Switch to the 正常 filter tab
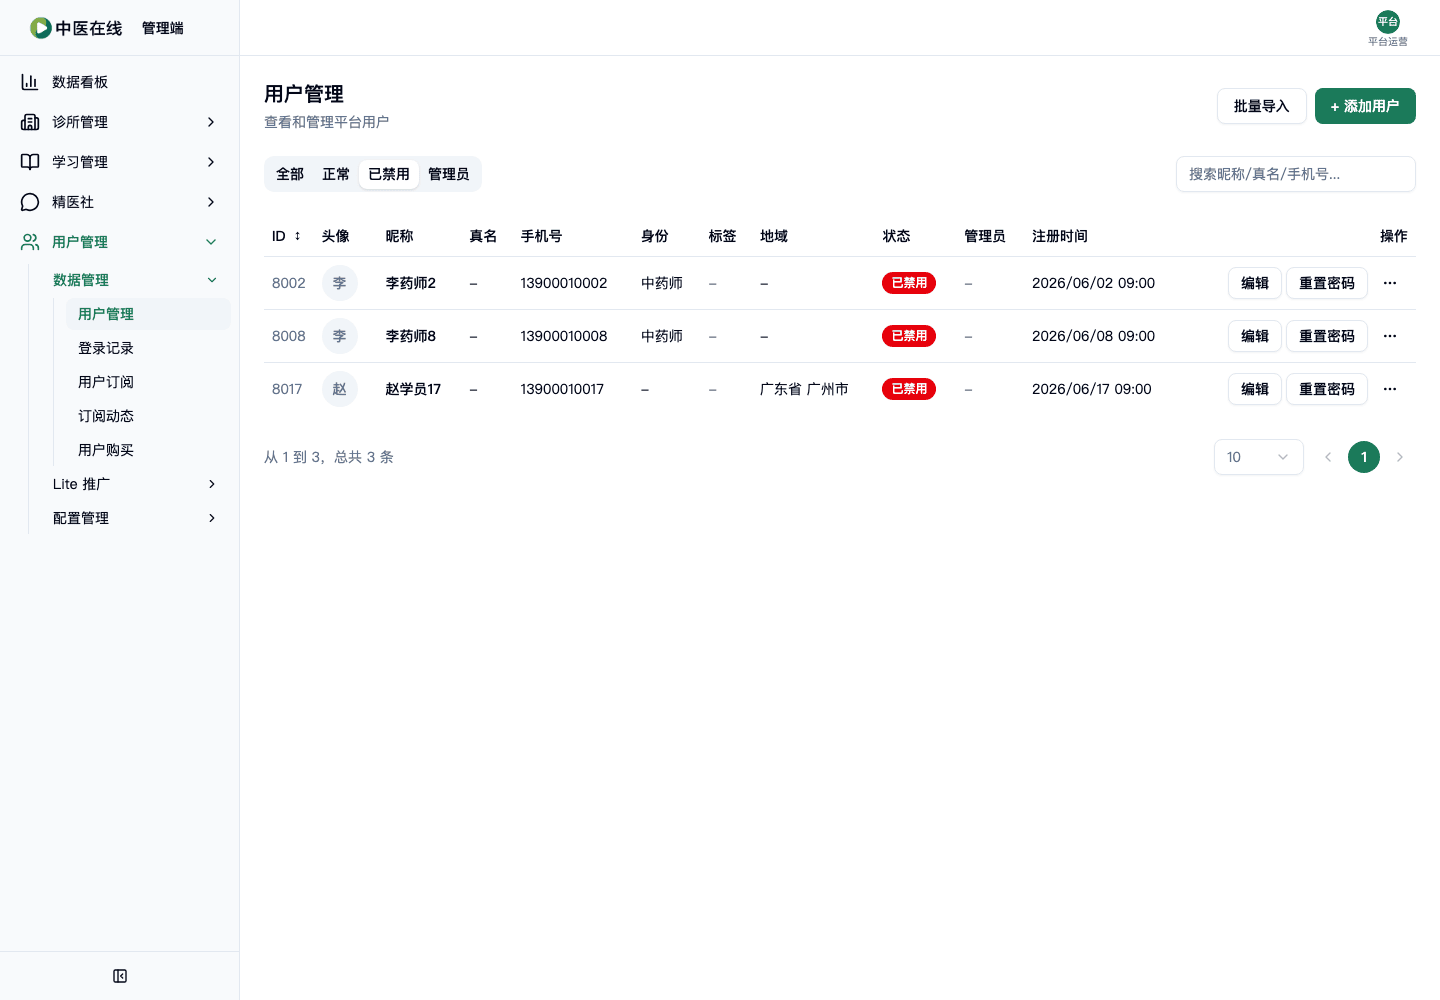The height and width of the screenshot is (1000, 1440). click(336, 174)
